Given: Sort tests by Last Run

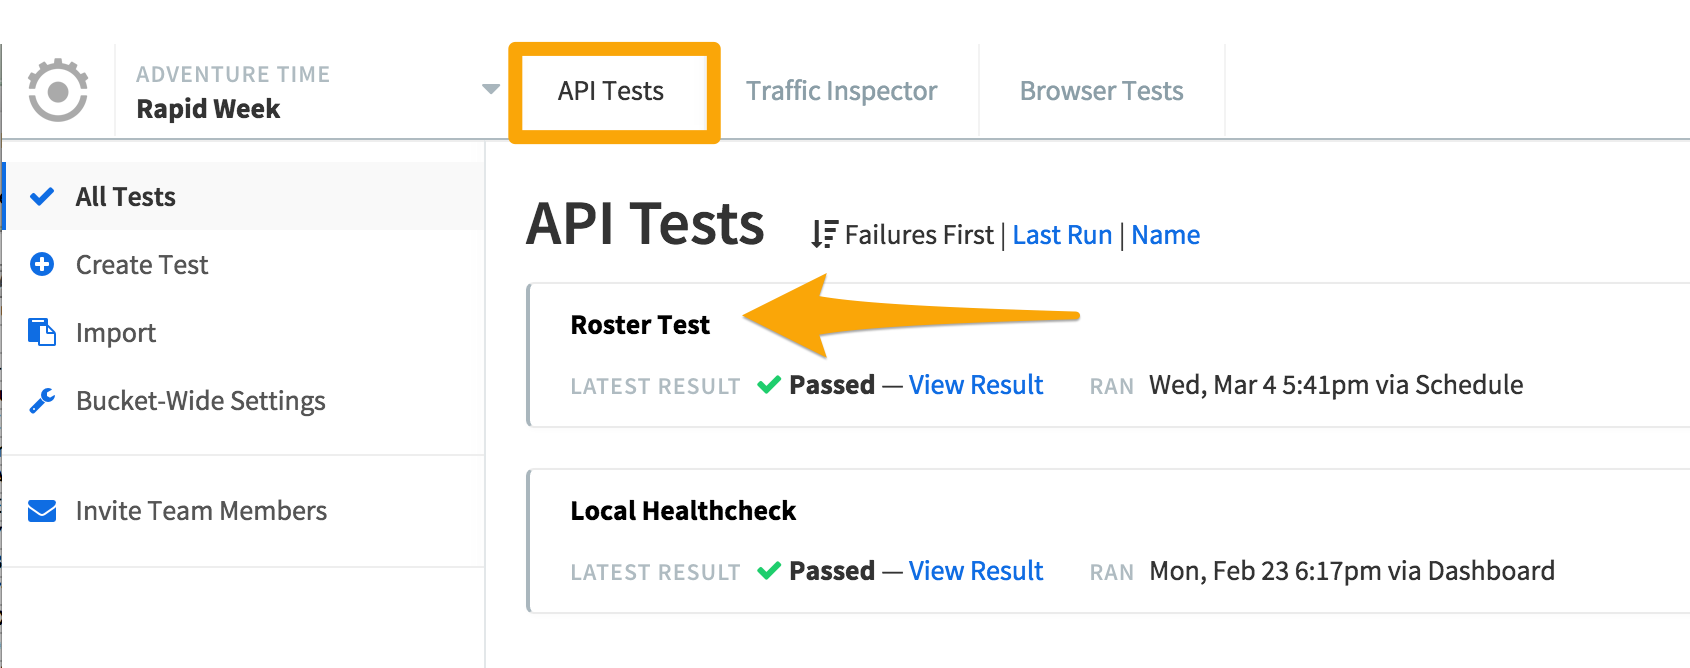Looking at the screenshot, I should (1062, 235).
